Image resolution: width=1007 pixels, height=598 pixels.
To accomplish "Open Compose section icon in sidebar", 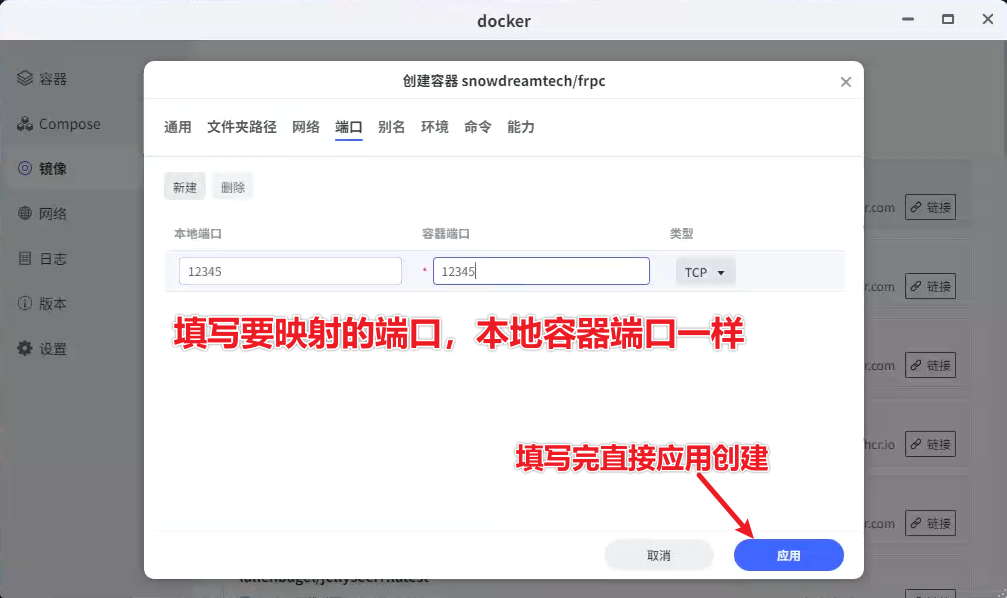I will pos(25,124).
